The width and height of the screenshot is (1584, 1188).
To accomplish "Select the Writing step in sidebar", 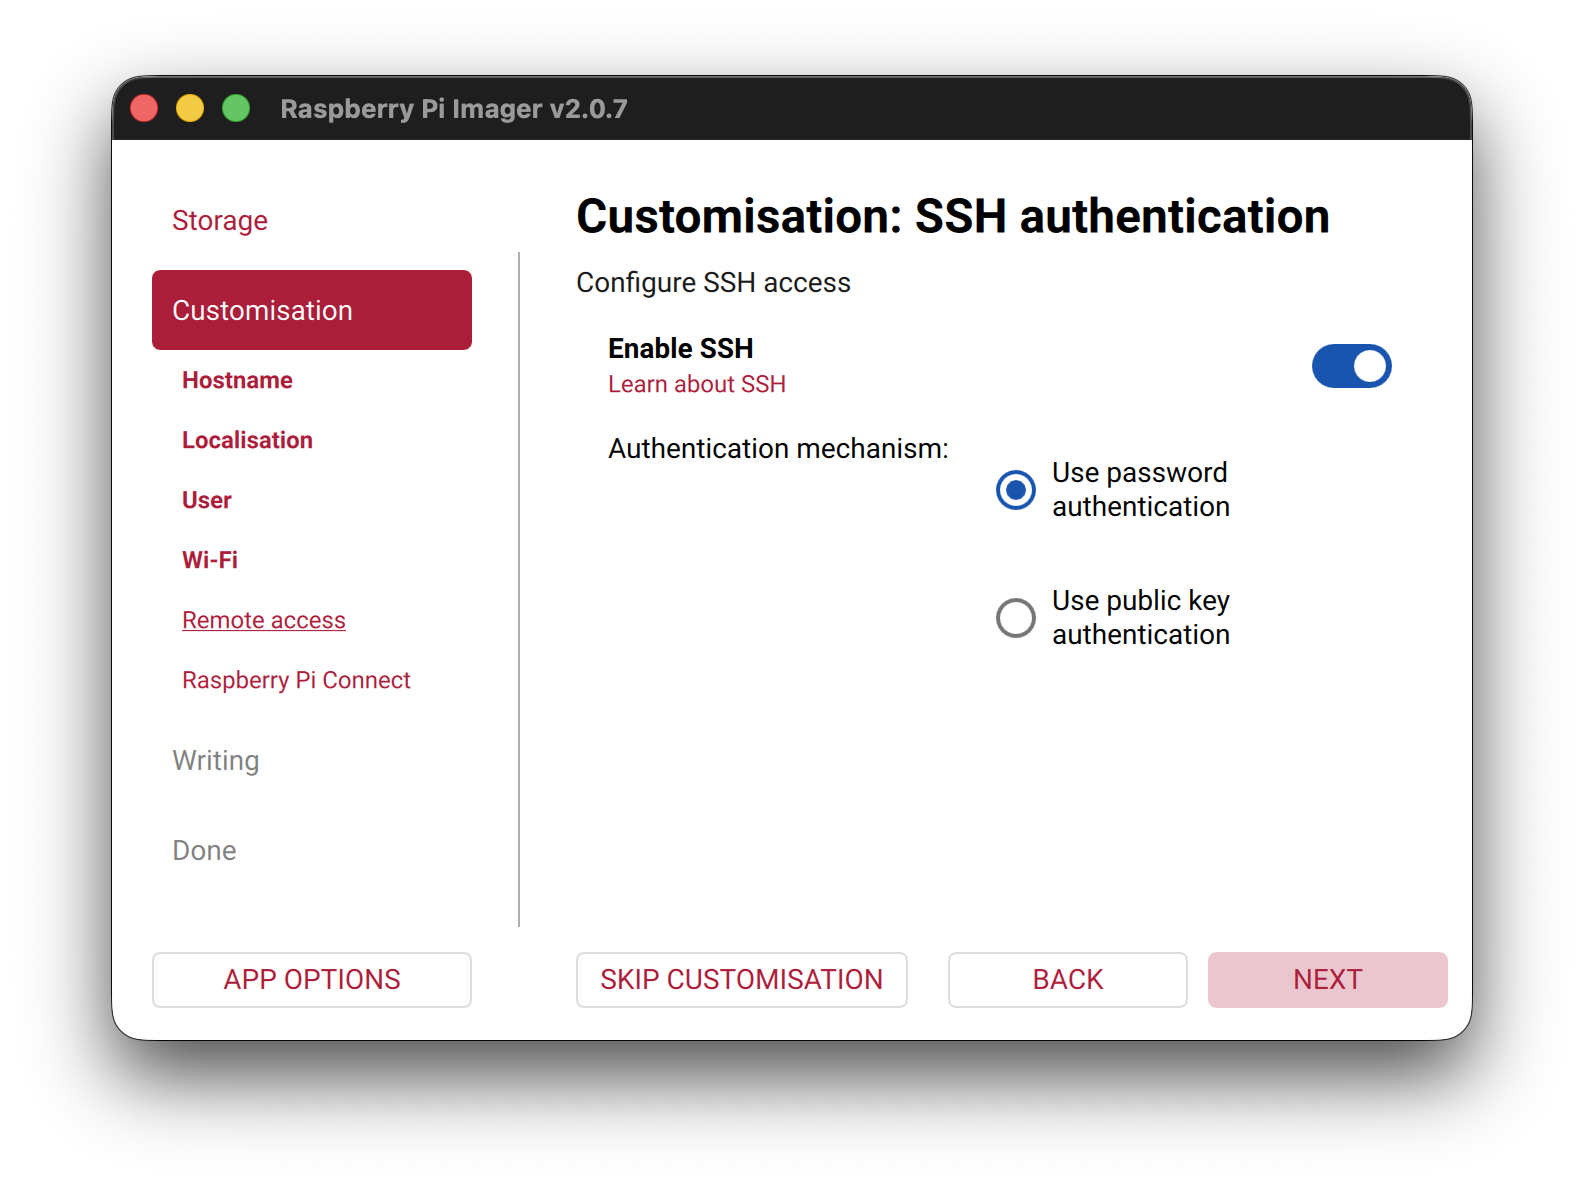I will (x=216, y=761).
